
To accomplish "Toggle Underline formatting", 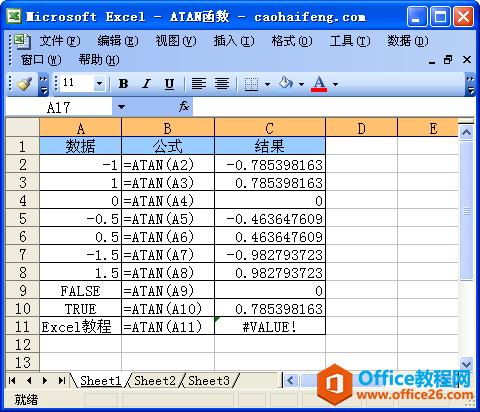I will point(169,84).
